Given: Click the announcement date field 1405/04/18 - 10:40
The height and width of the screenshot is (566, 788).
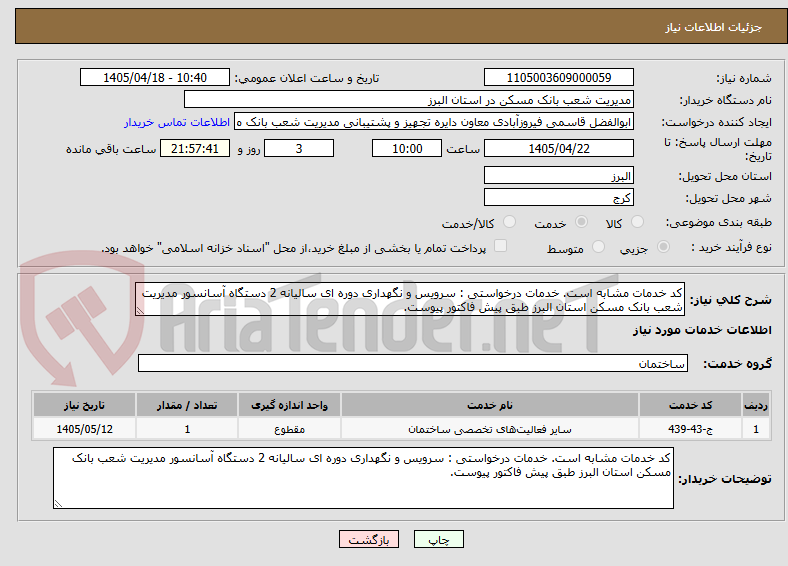Looking at the screenshot, I should point(155,77).
